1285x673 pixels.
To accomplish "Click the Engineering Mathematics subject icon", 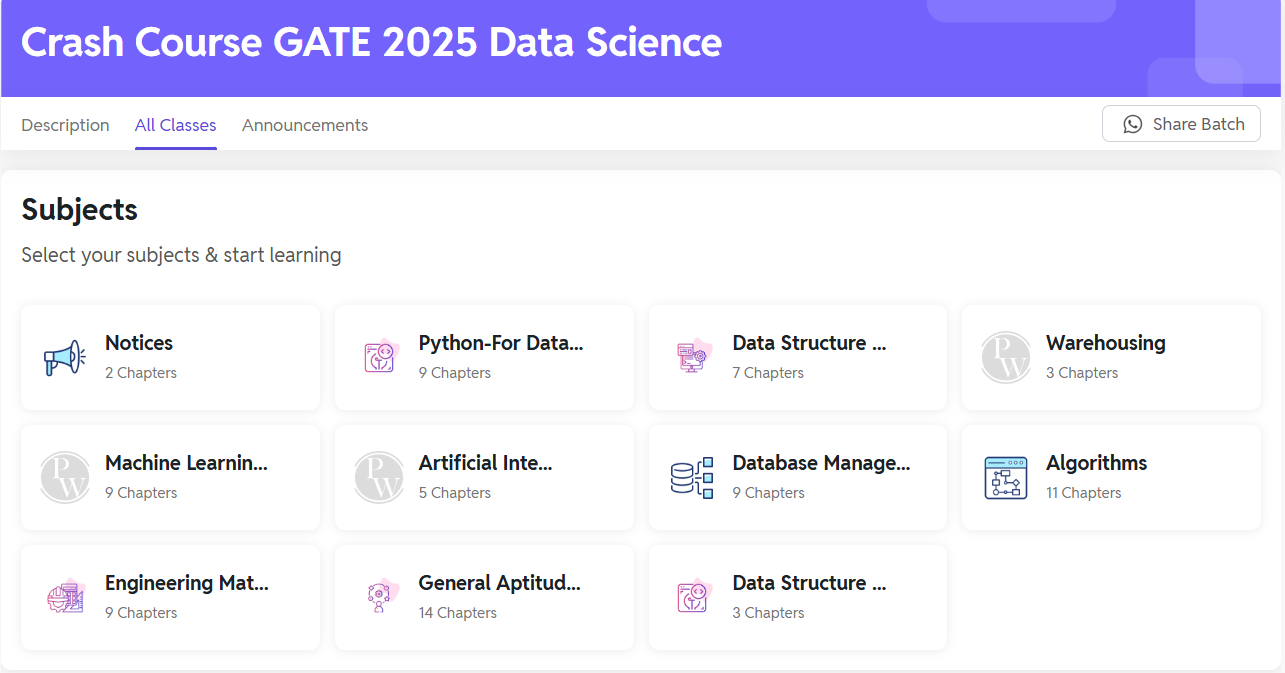I will (64, 597).
